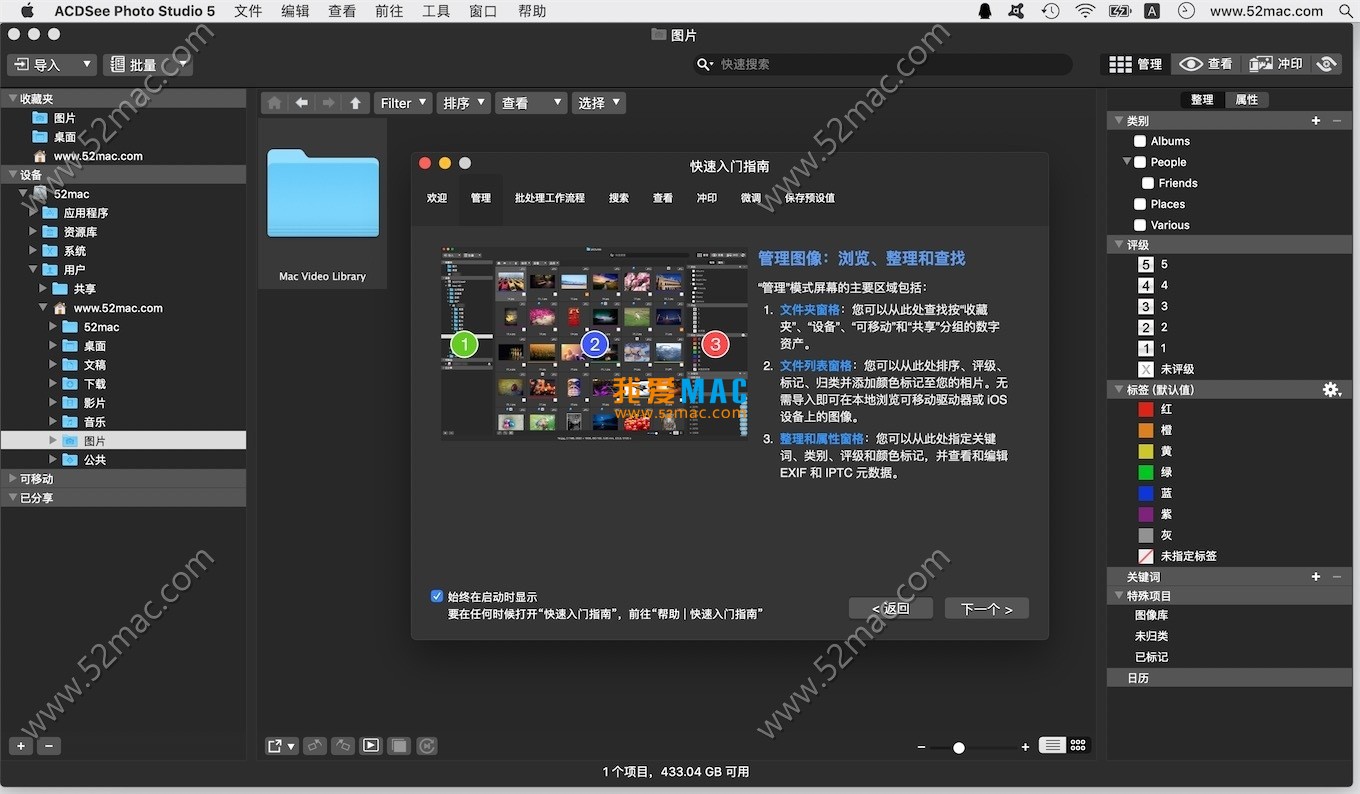This screenshot has width=1360, height=794.
Task: Switch to thumbnail grid view layout
Action: click(x=1078, y=745)
